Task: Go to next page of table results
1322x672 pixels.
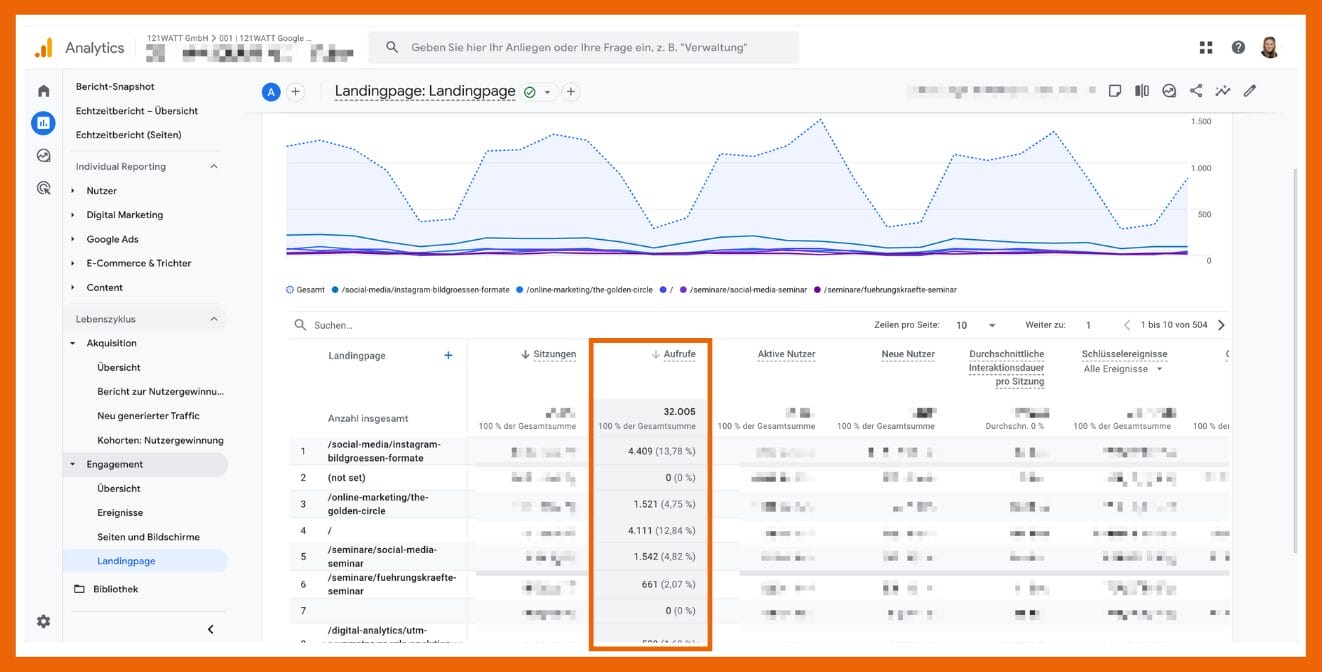Action: [x=1221, y=325]
